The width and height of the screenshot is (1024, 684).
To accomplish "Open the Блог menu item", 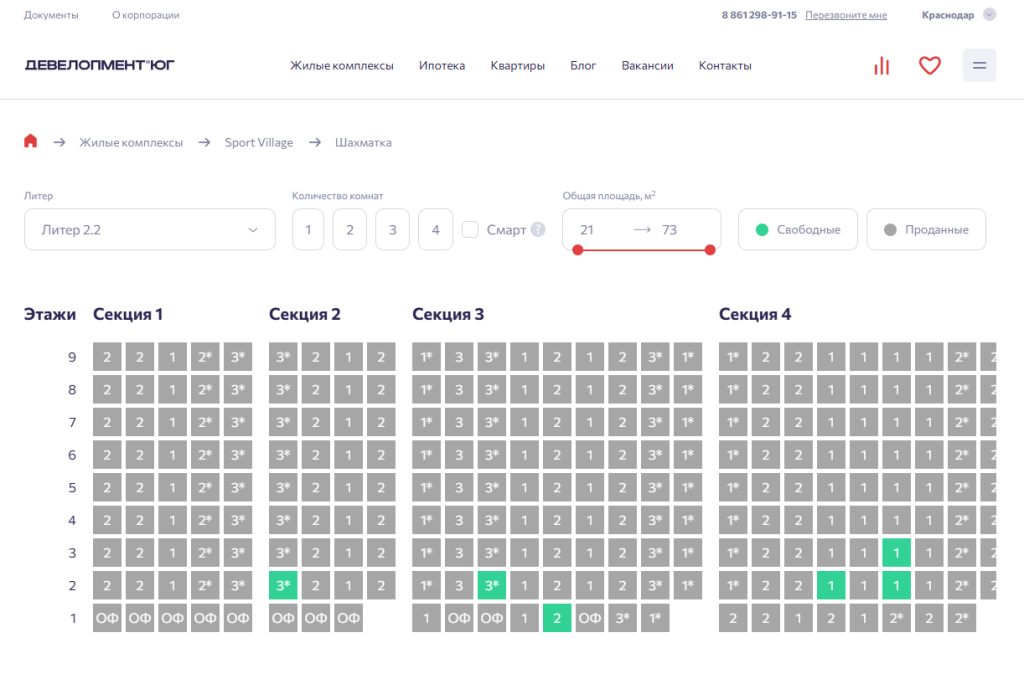I will pos(583,65).
